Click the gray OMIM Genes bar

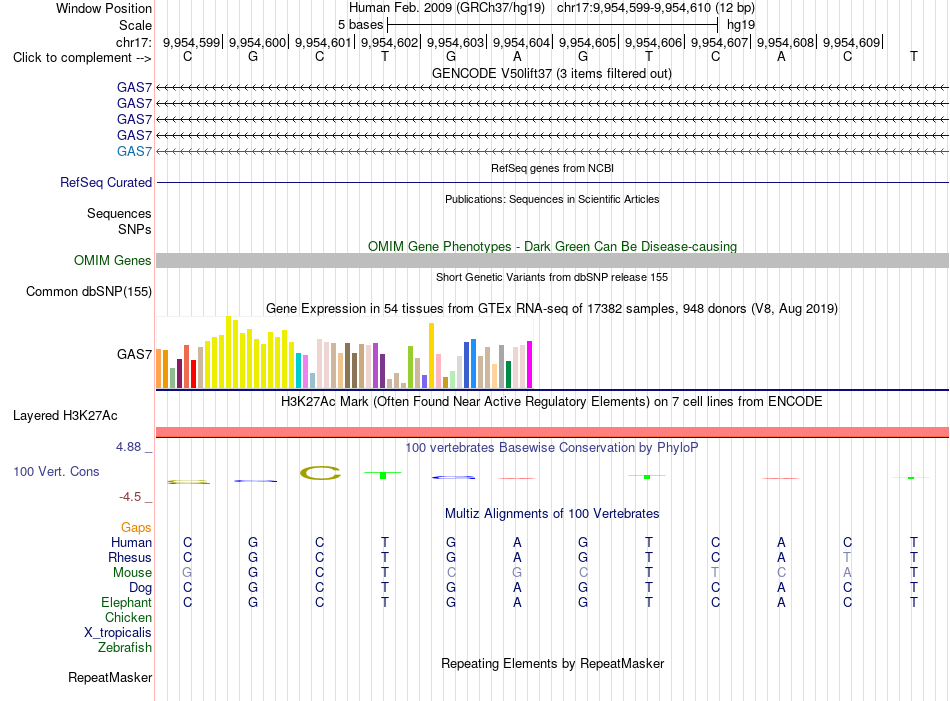[552, 261]
